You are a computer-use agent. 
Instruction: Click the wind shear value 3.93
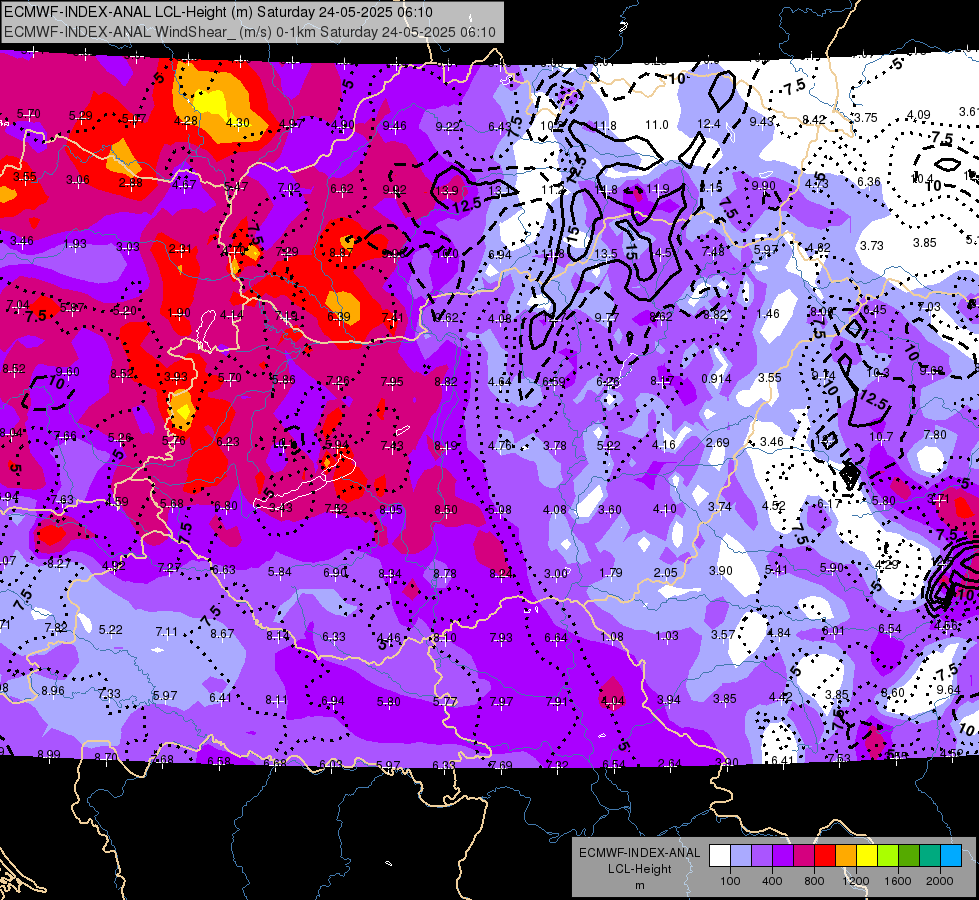175,376
